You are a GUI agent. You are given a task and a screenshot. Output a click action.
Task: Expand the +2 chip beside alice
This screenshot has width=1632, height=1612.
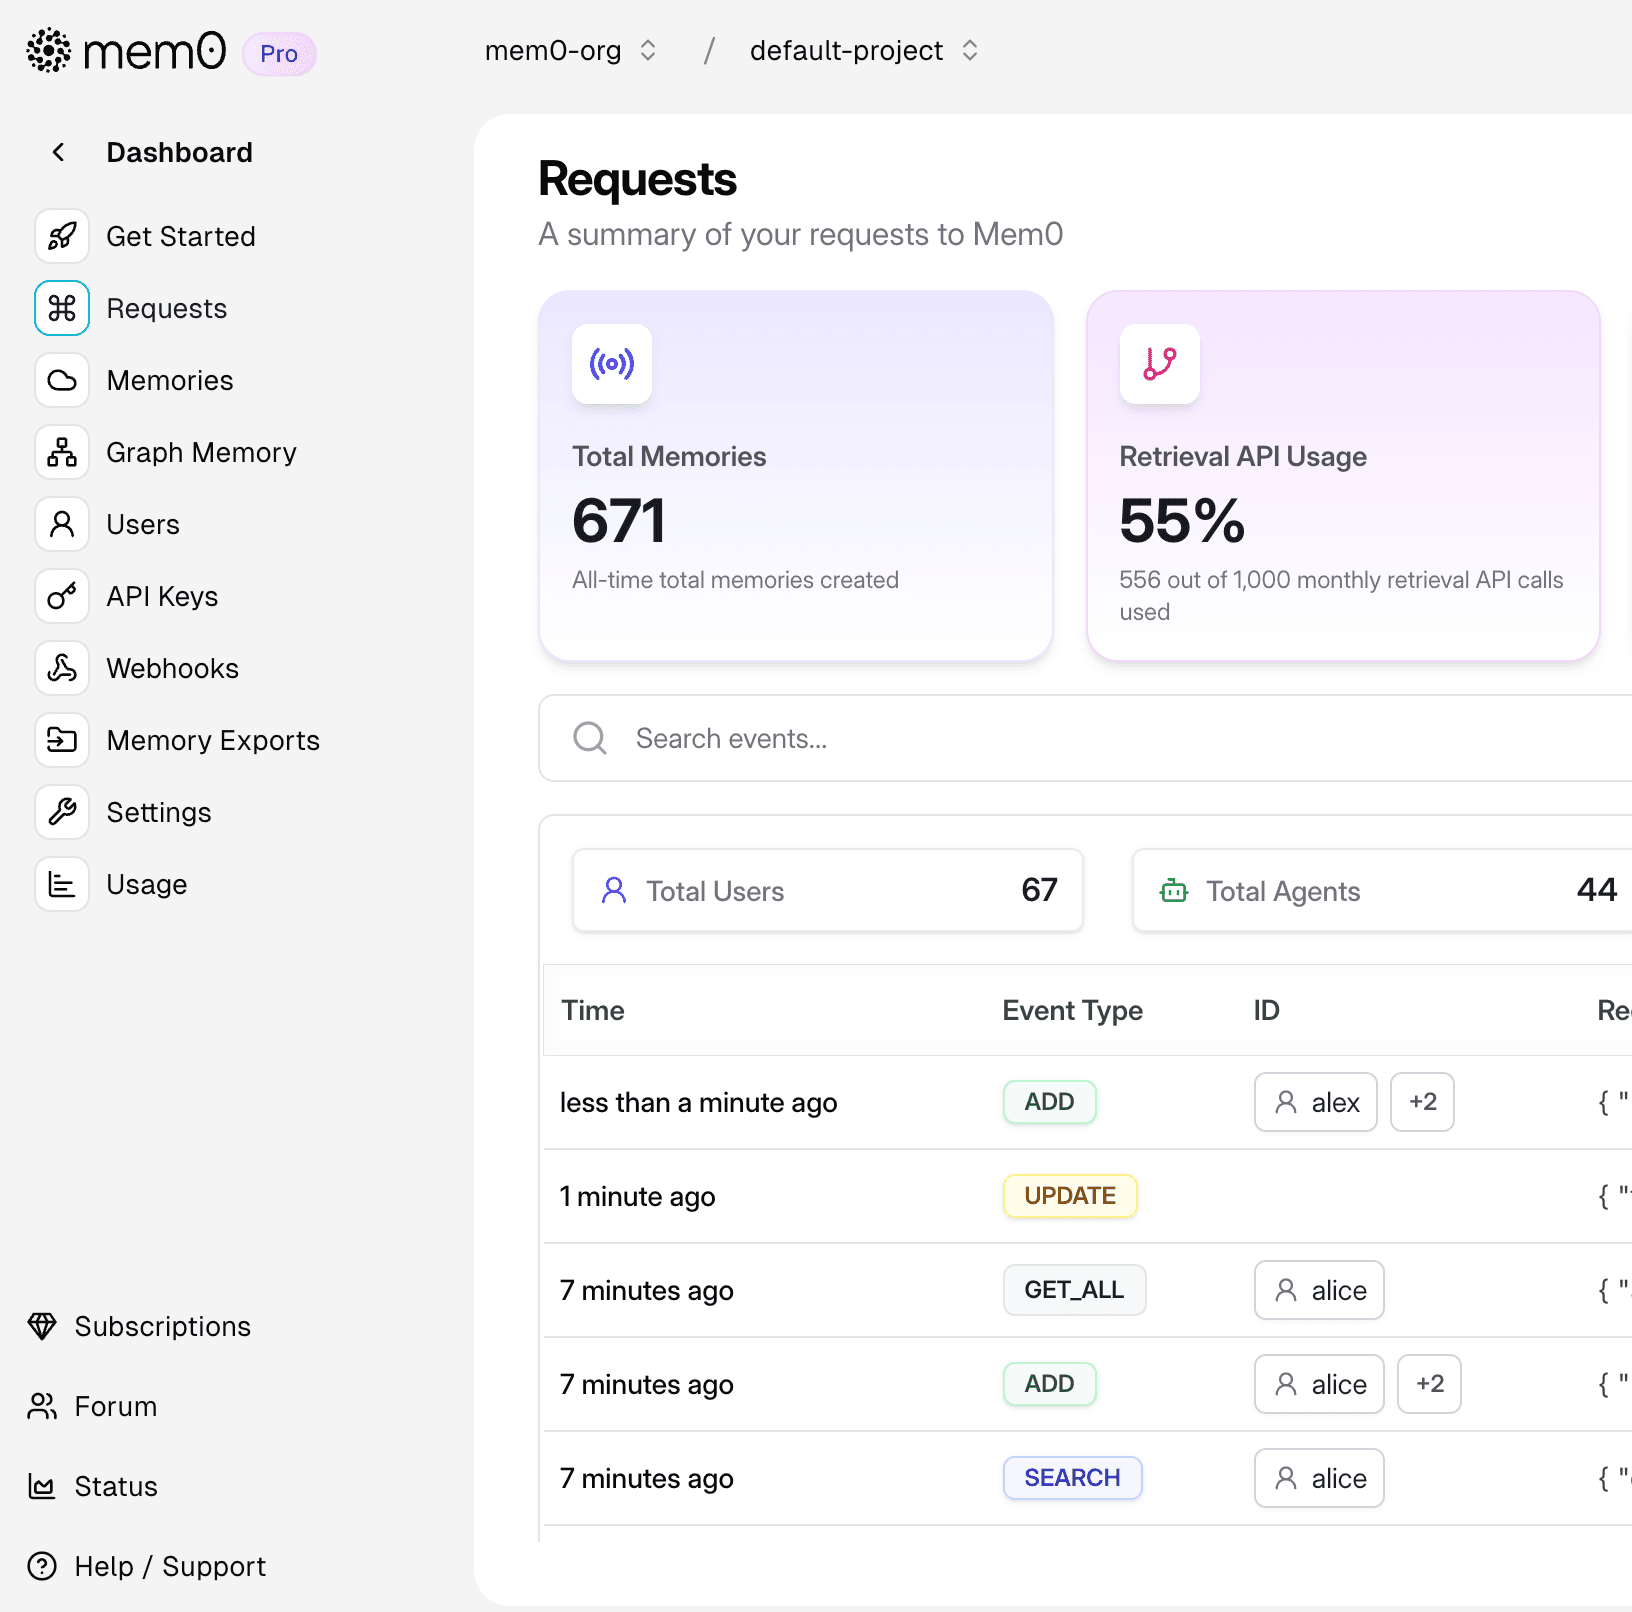click(1430, 1384)
